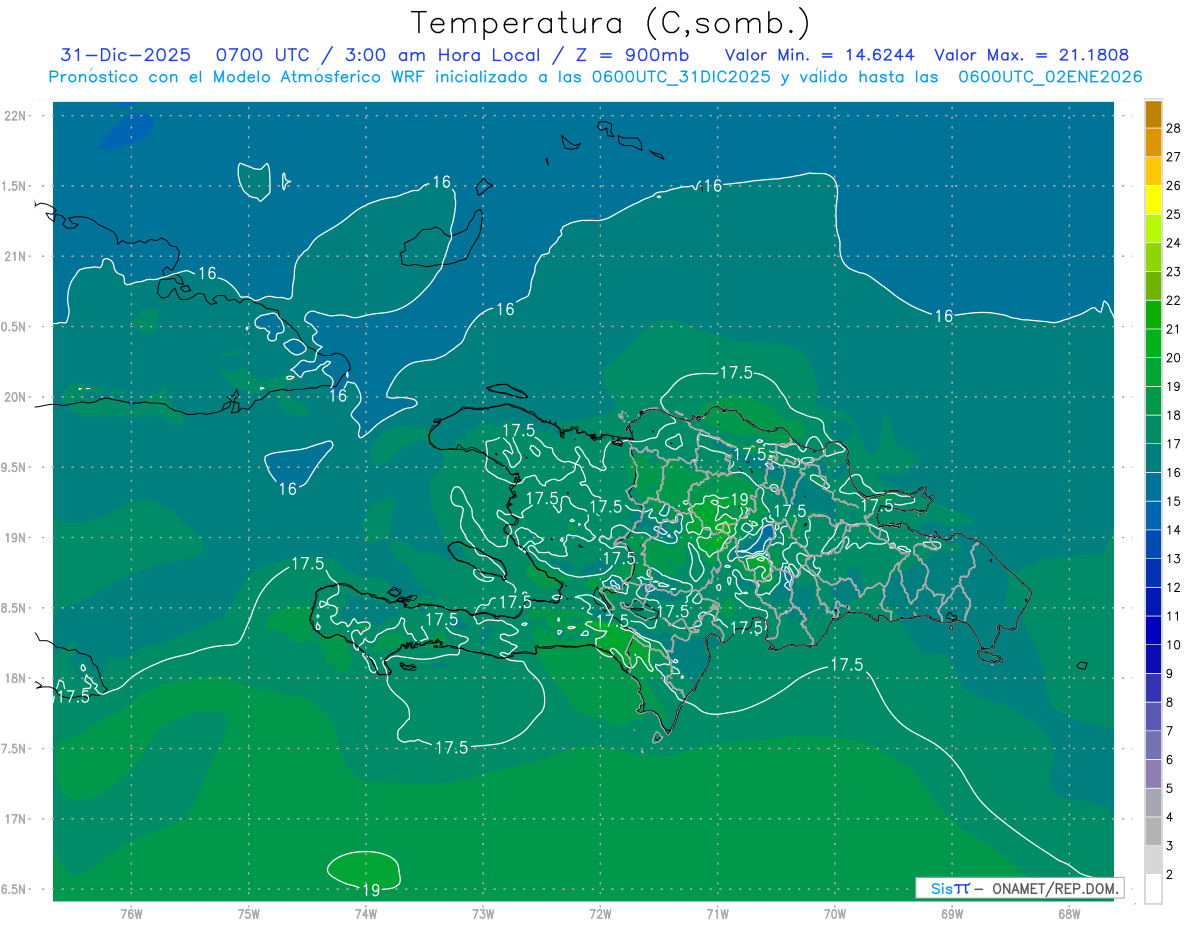
Task: Click the "0700 UTC" time label
Action: pyautogui.click(x=264, y=55)
